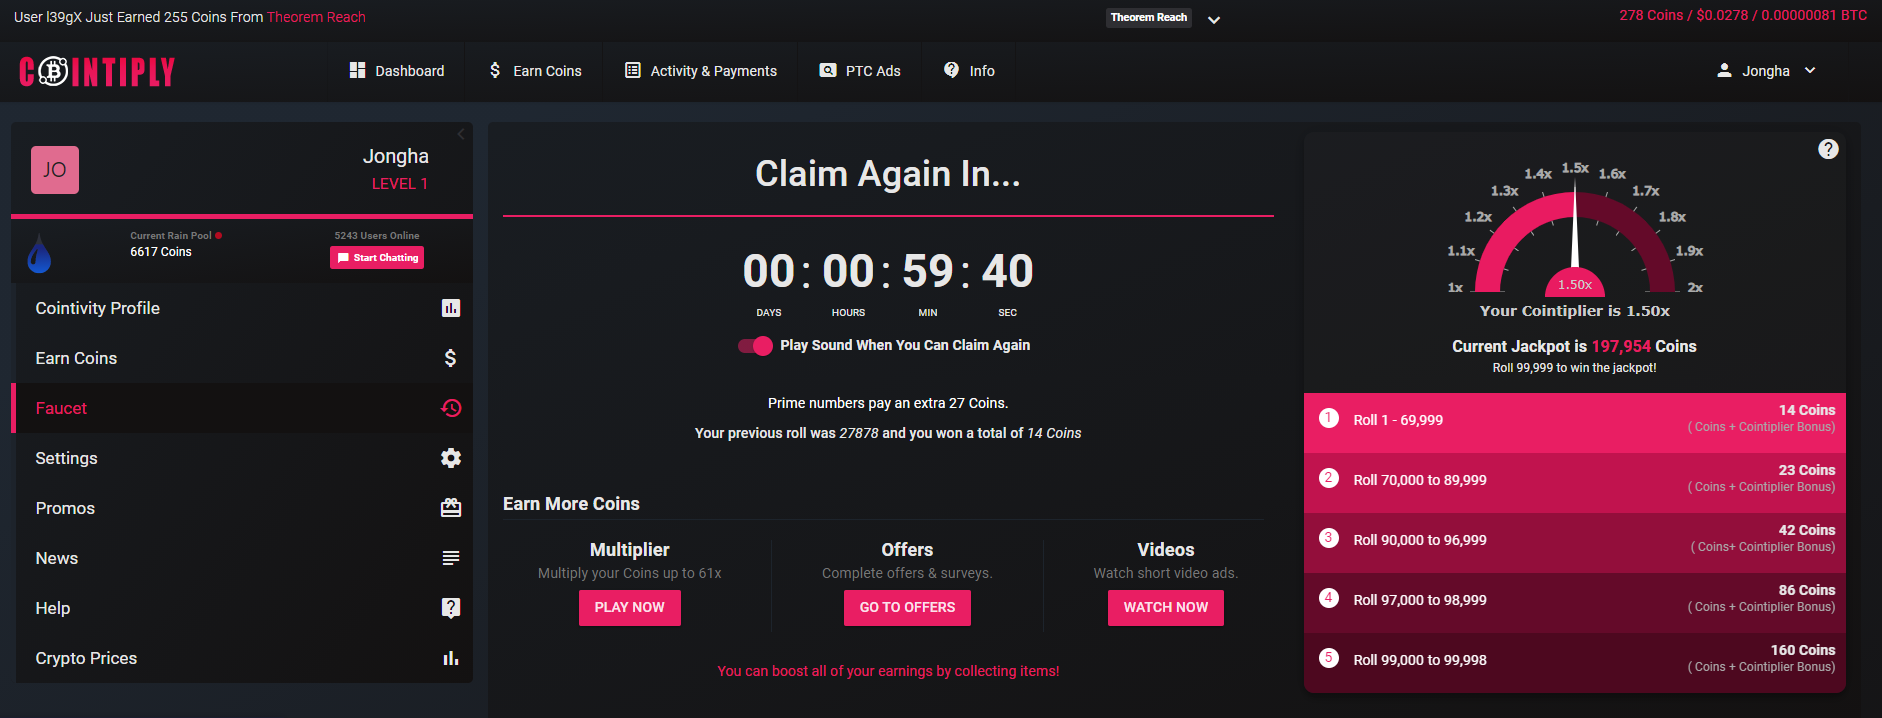
Task: Open the PTC Ads menu item
Action: [860, 71]
